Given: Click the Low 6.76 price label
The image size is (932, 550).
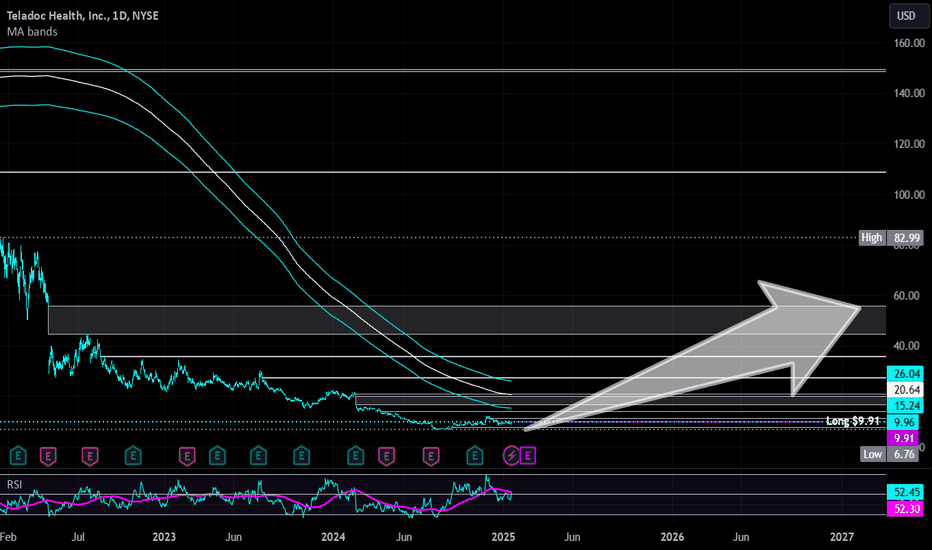Looking at the screenshot, I should tap(891, 454).
